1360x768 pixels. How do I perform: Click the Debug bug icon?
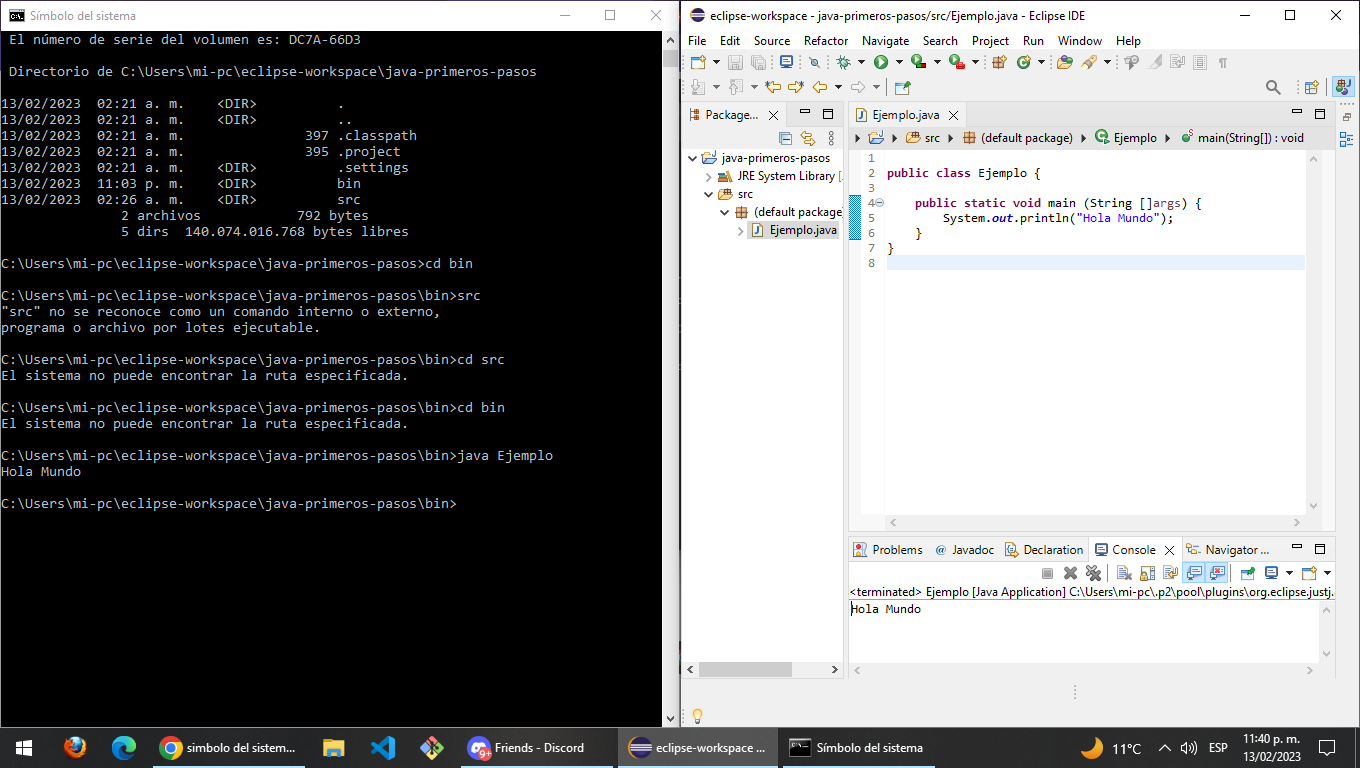(844, 62)
